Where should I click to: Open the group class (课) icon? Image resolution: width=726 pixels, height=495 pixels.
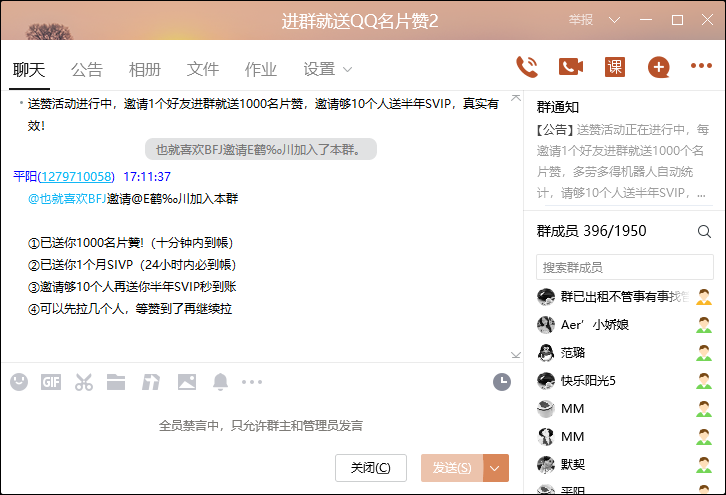point(615,67)
